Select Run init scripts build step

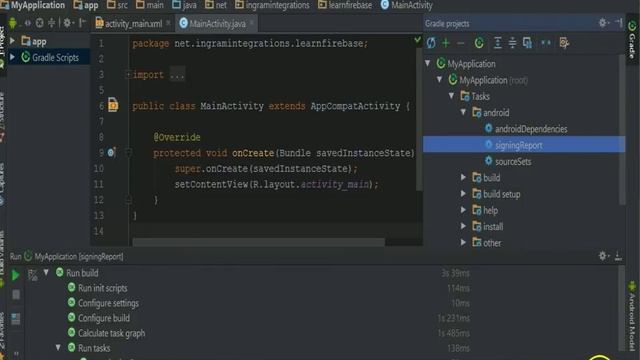[102, 288]
